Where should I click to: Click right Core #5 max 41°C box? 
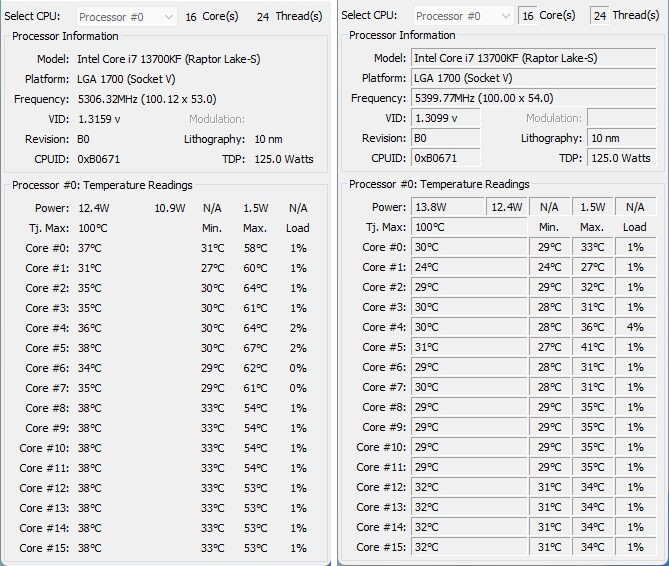point(592,347)
